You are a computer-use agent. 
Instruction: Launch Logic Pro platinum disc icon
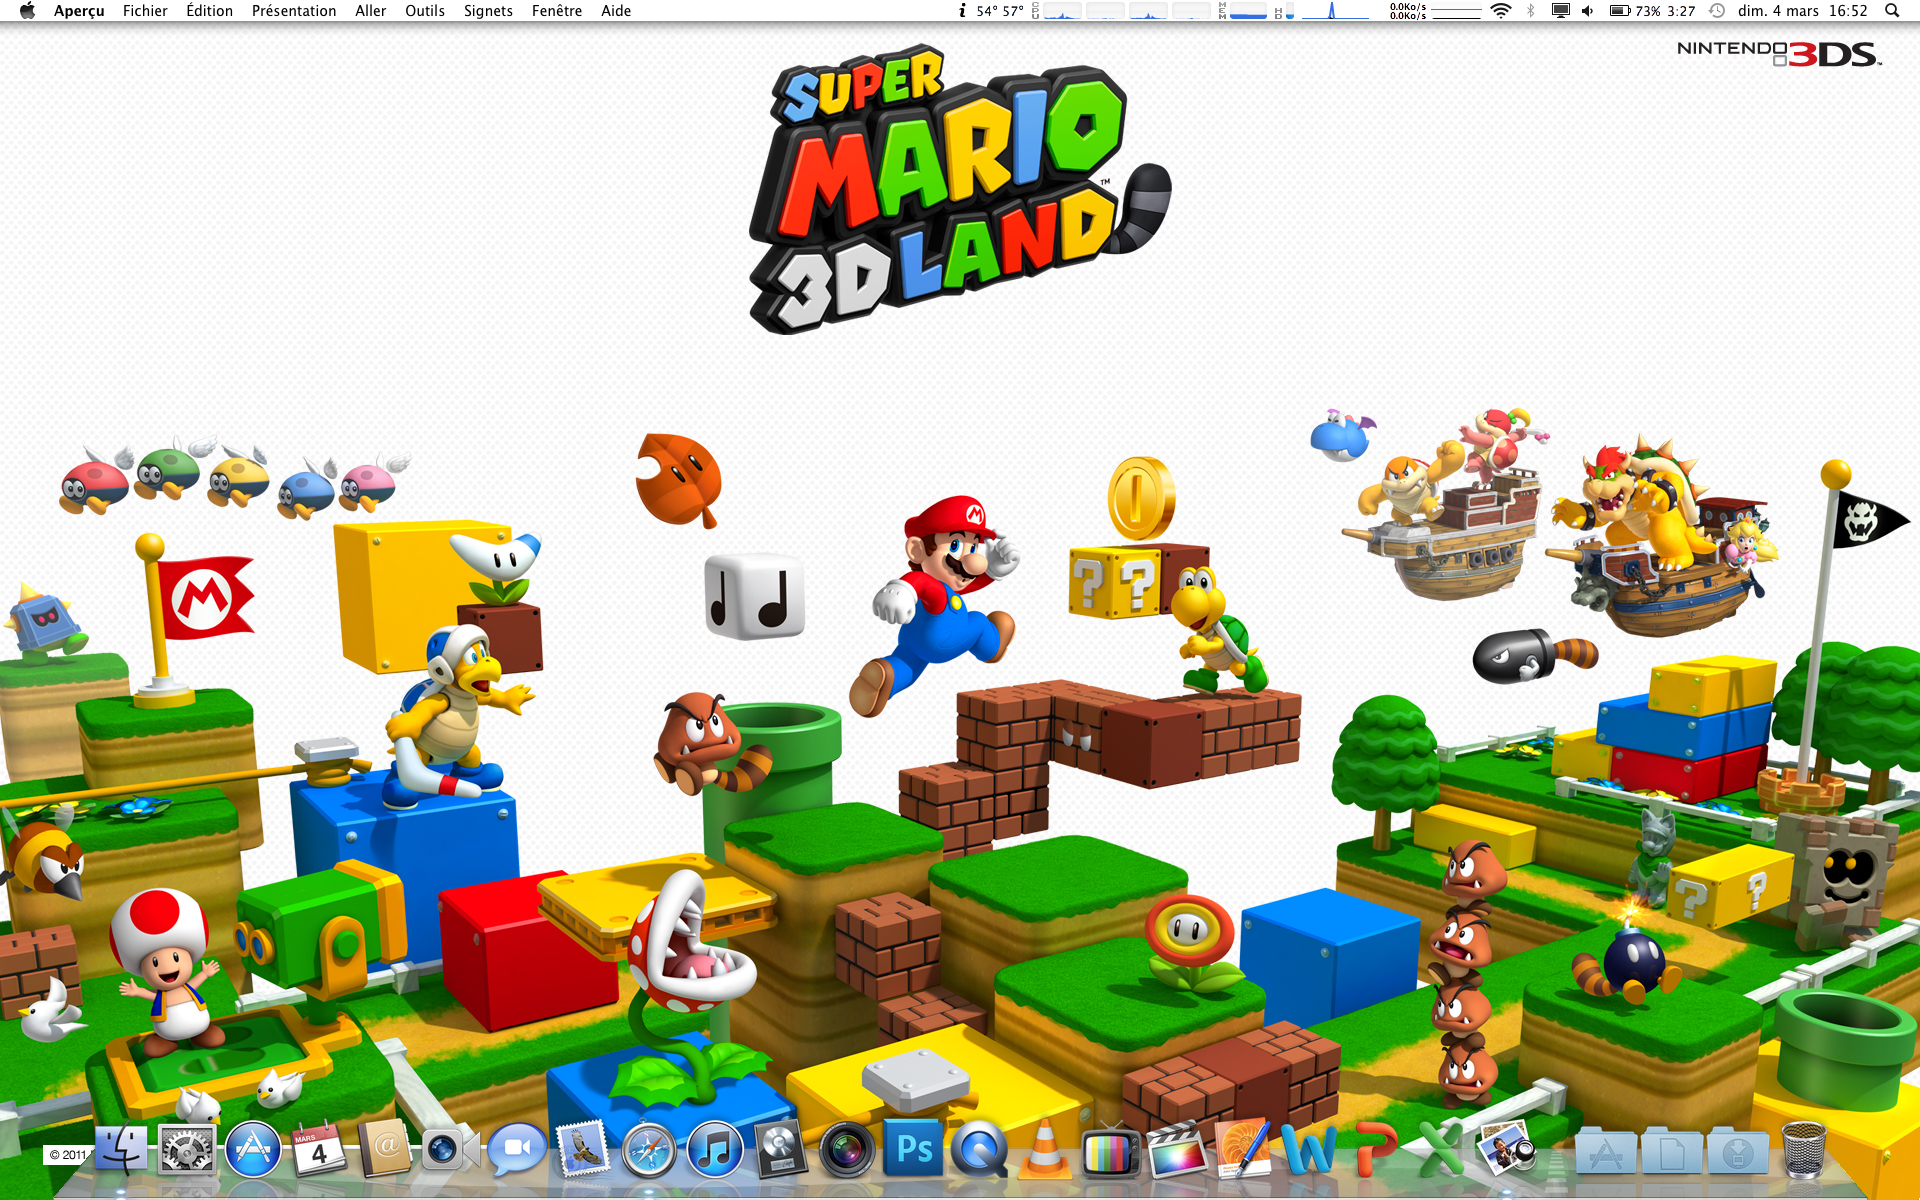[x=781, y=1149]
